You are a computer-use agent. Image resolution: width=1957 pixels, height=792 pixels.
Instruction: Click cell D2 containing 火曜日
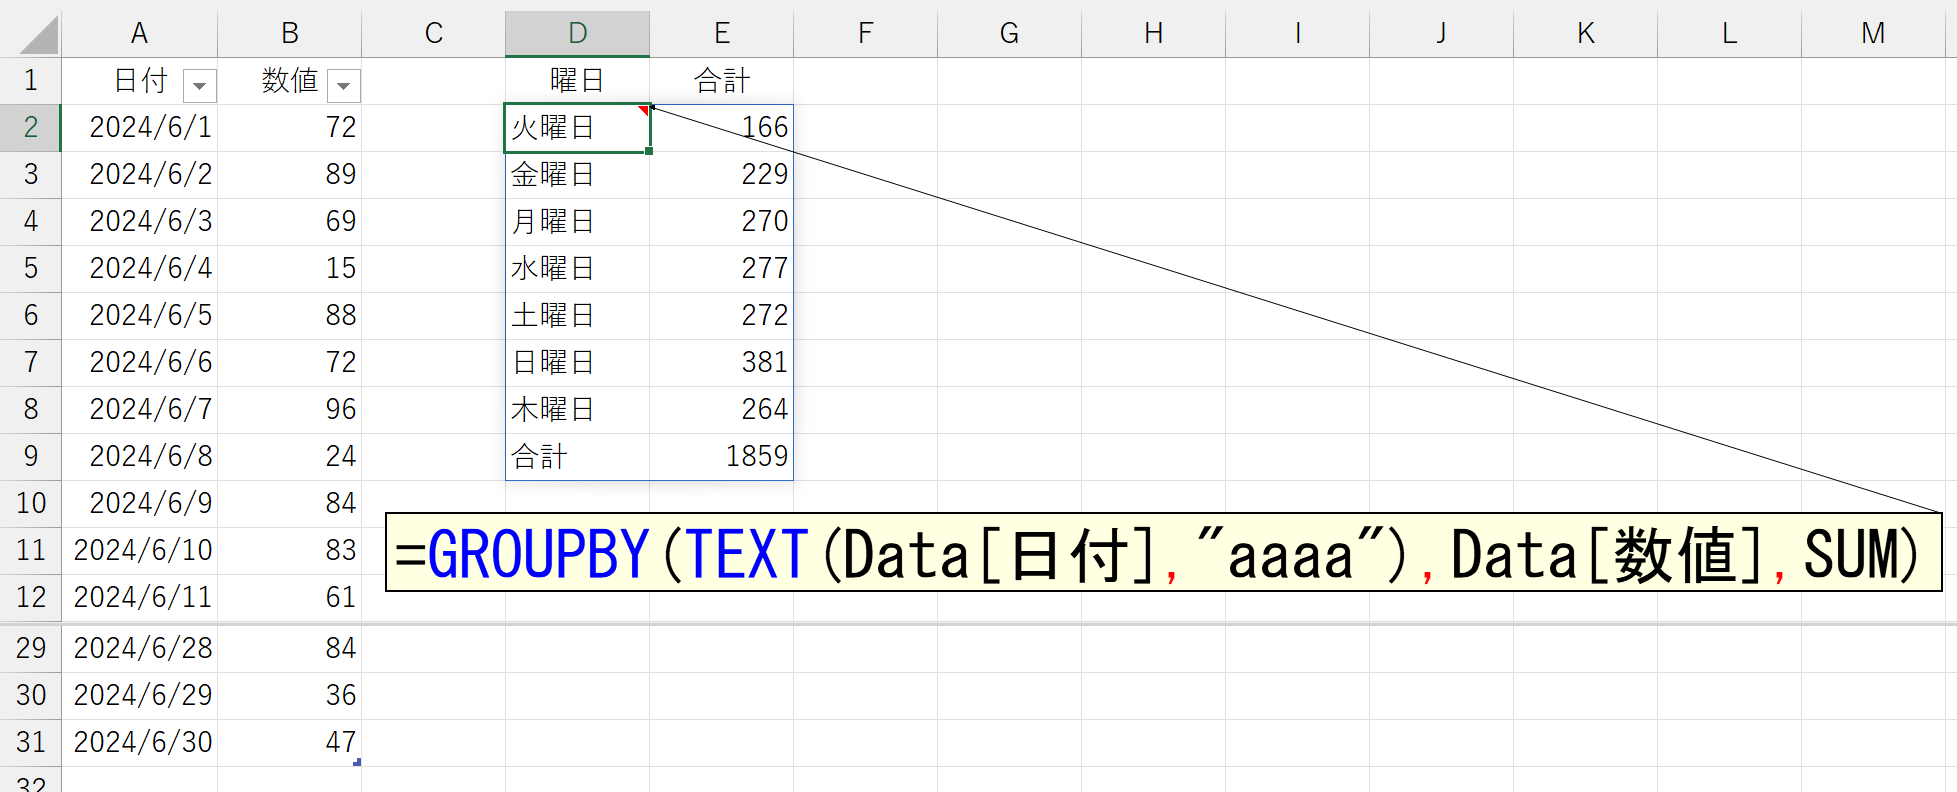[570, 128]
